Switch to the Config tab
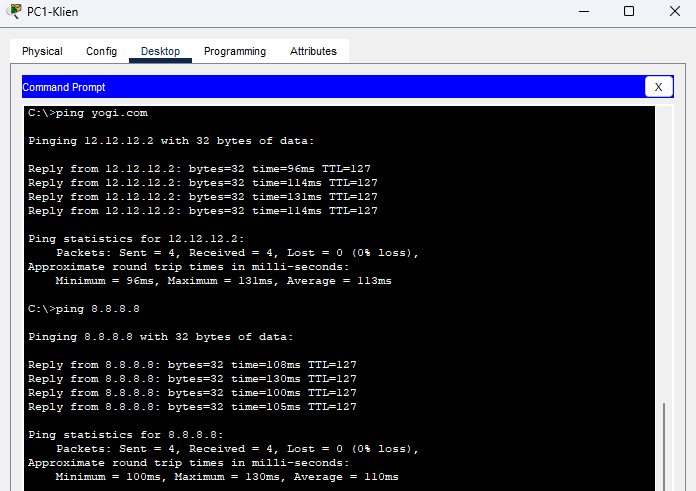Screen dimensions: 696x491 [101, 51]
